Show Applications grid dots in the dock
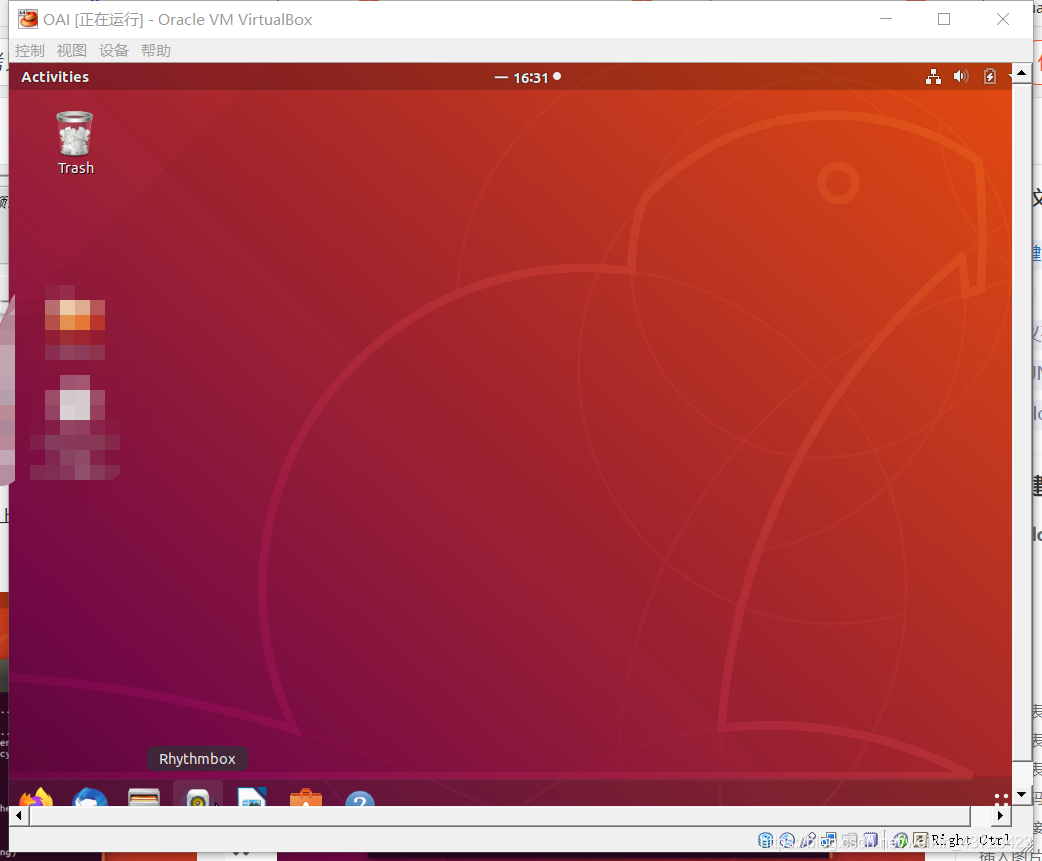The height and width of the screenshot is (861, 1042). [x=1001, y=799]
